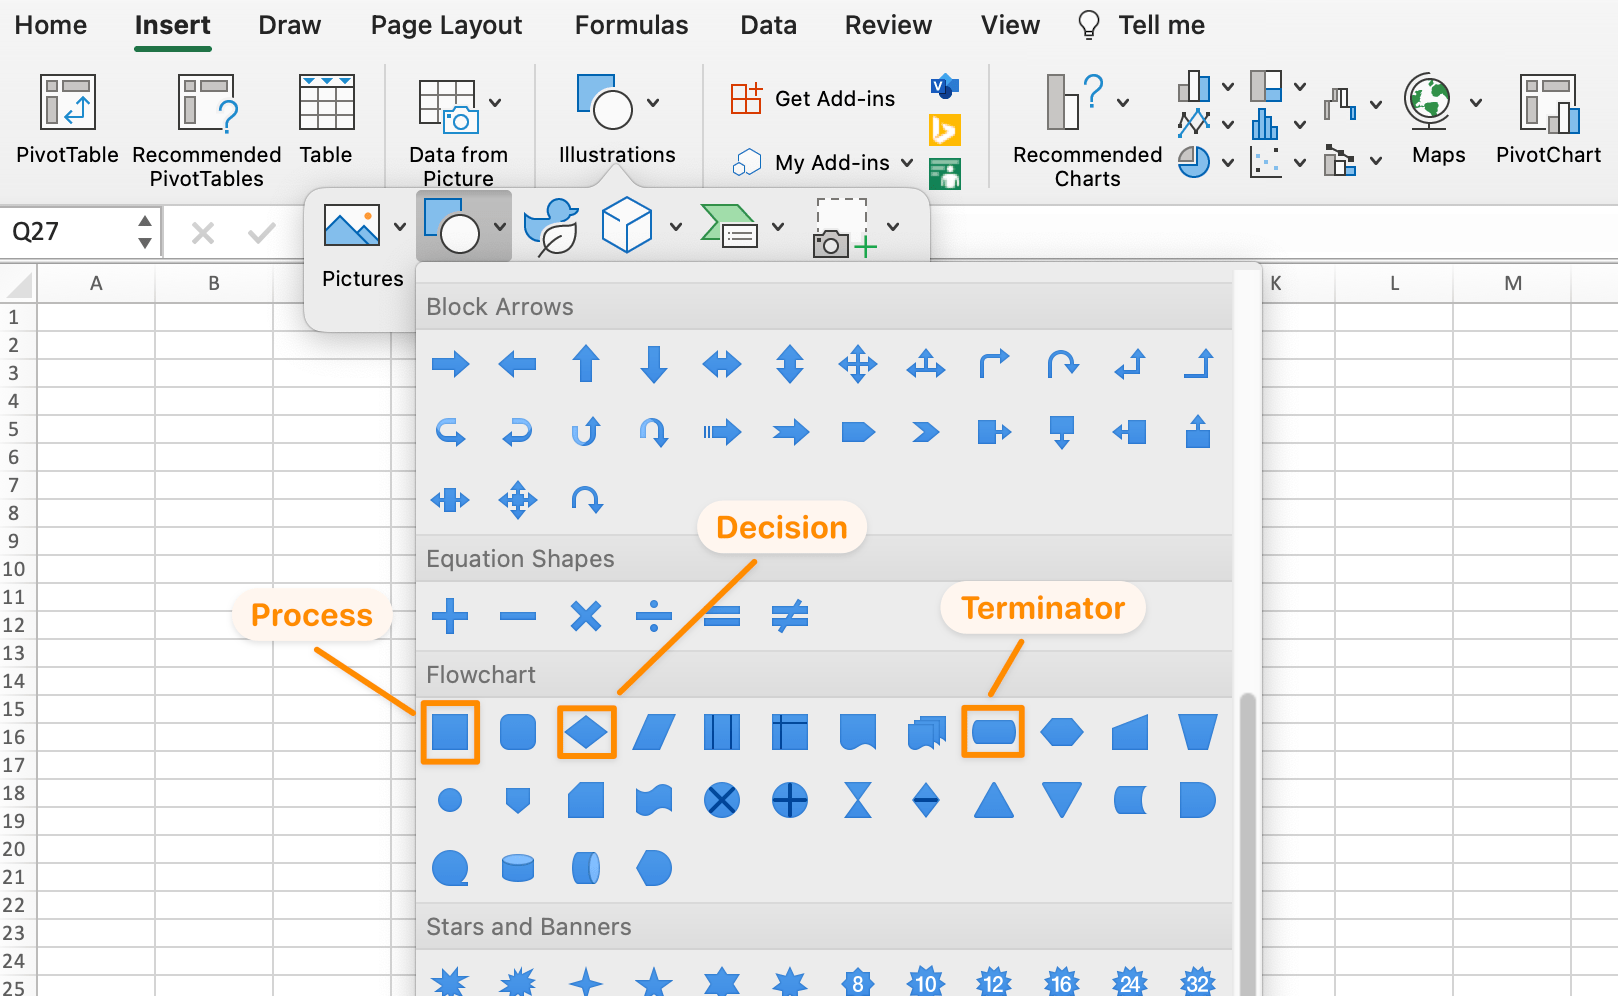Switch to the Page Layout tab
This screenshot has width=1618, height=996.
click(446, 26)
